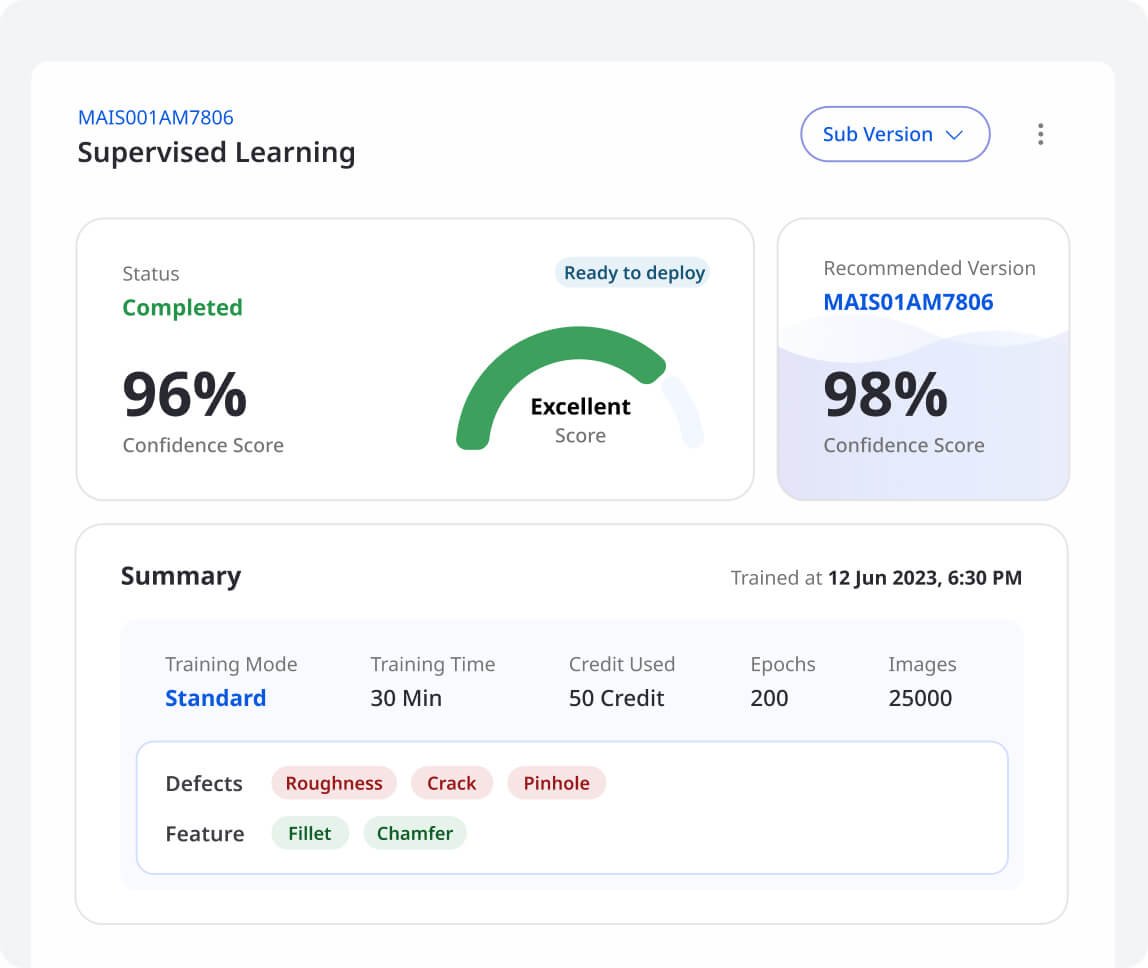Open recommended version MAIS01AM7806 link
1148x968 pixels.
point(908,302)
